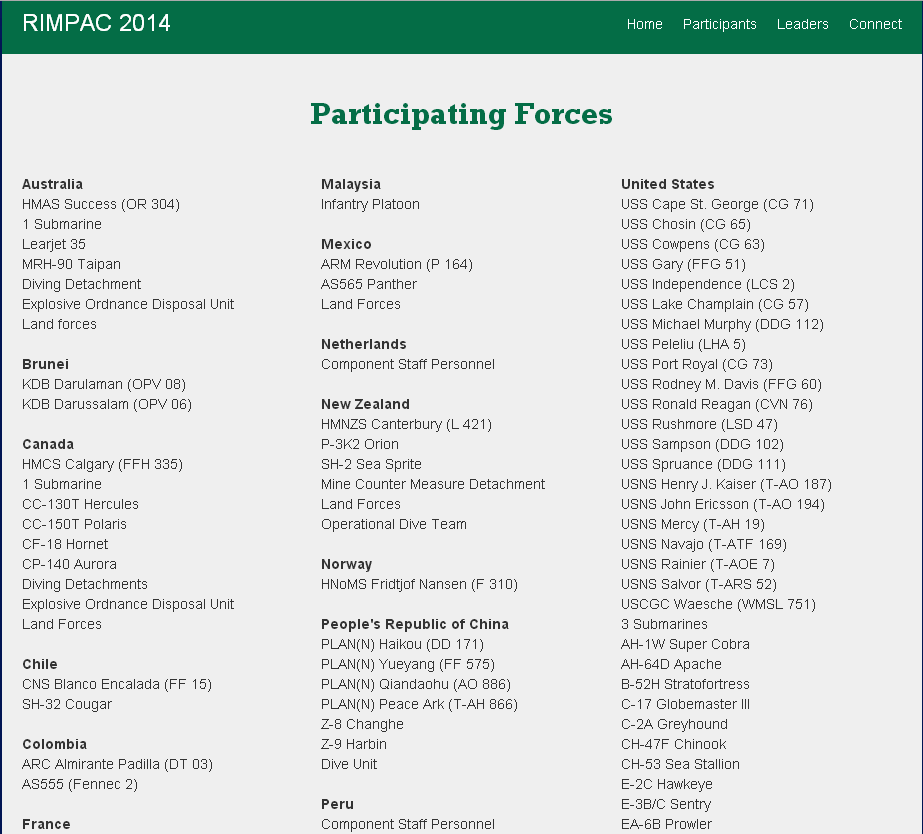The height and width of the screenshot is (834, 923).
Task: Click the RIMPAC 2014 site title
Action: pos(96,23)
